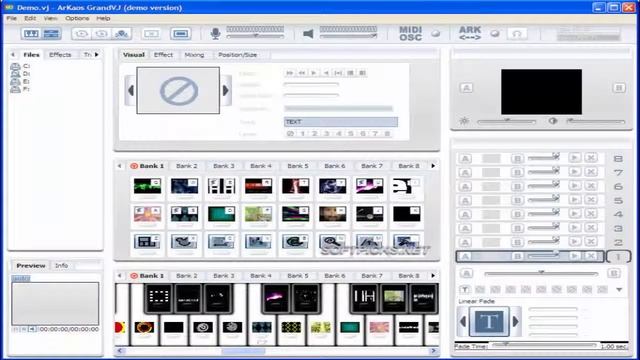Screen dimensions: 640x360
Task: Select layer 5 number in mixer
Action: pyautogui.click(x=618, y=200)
